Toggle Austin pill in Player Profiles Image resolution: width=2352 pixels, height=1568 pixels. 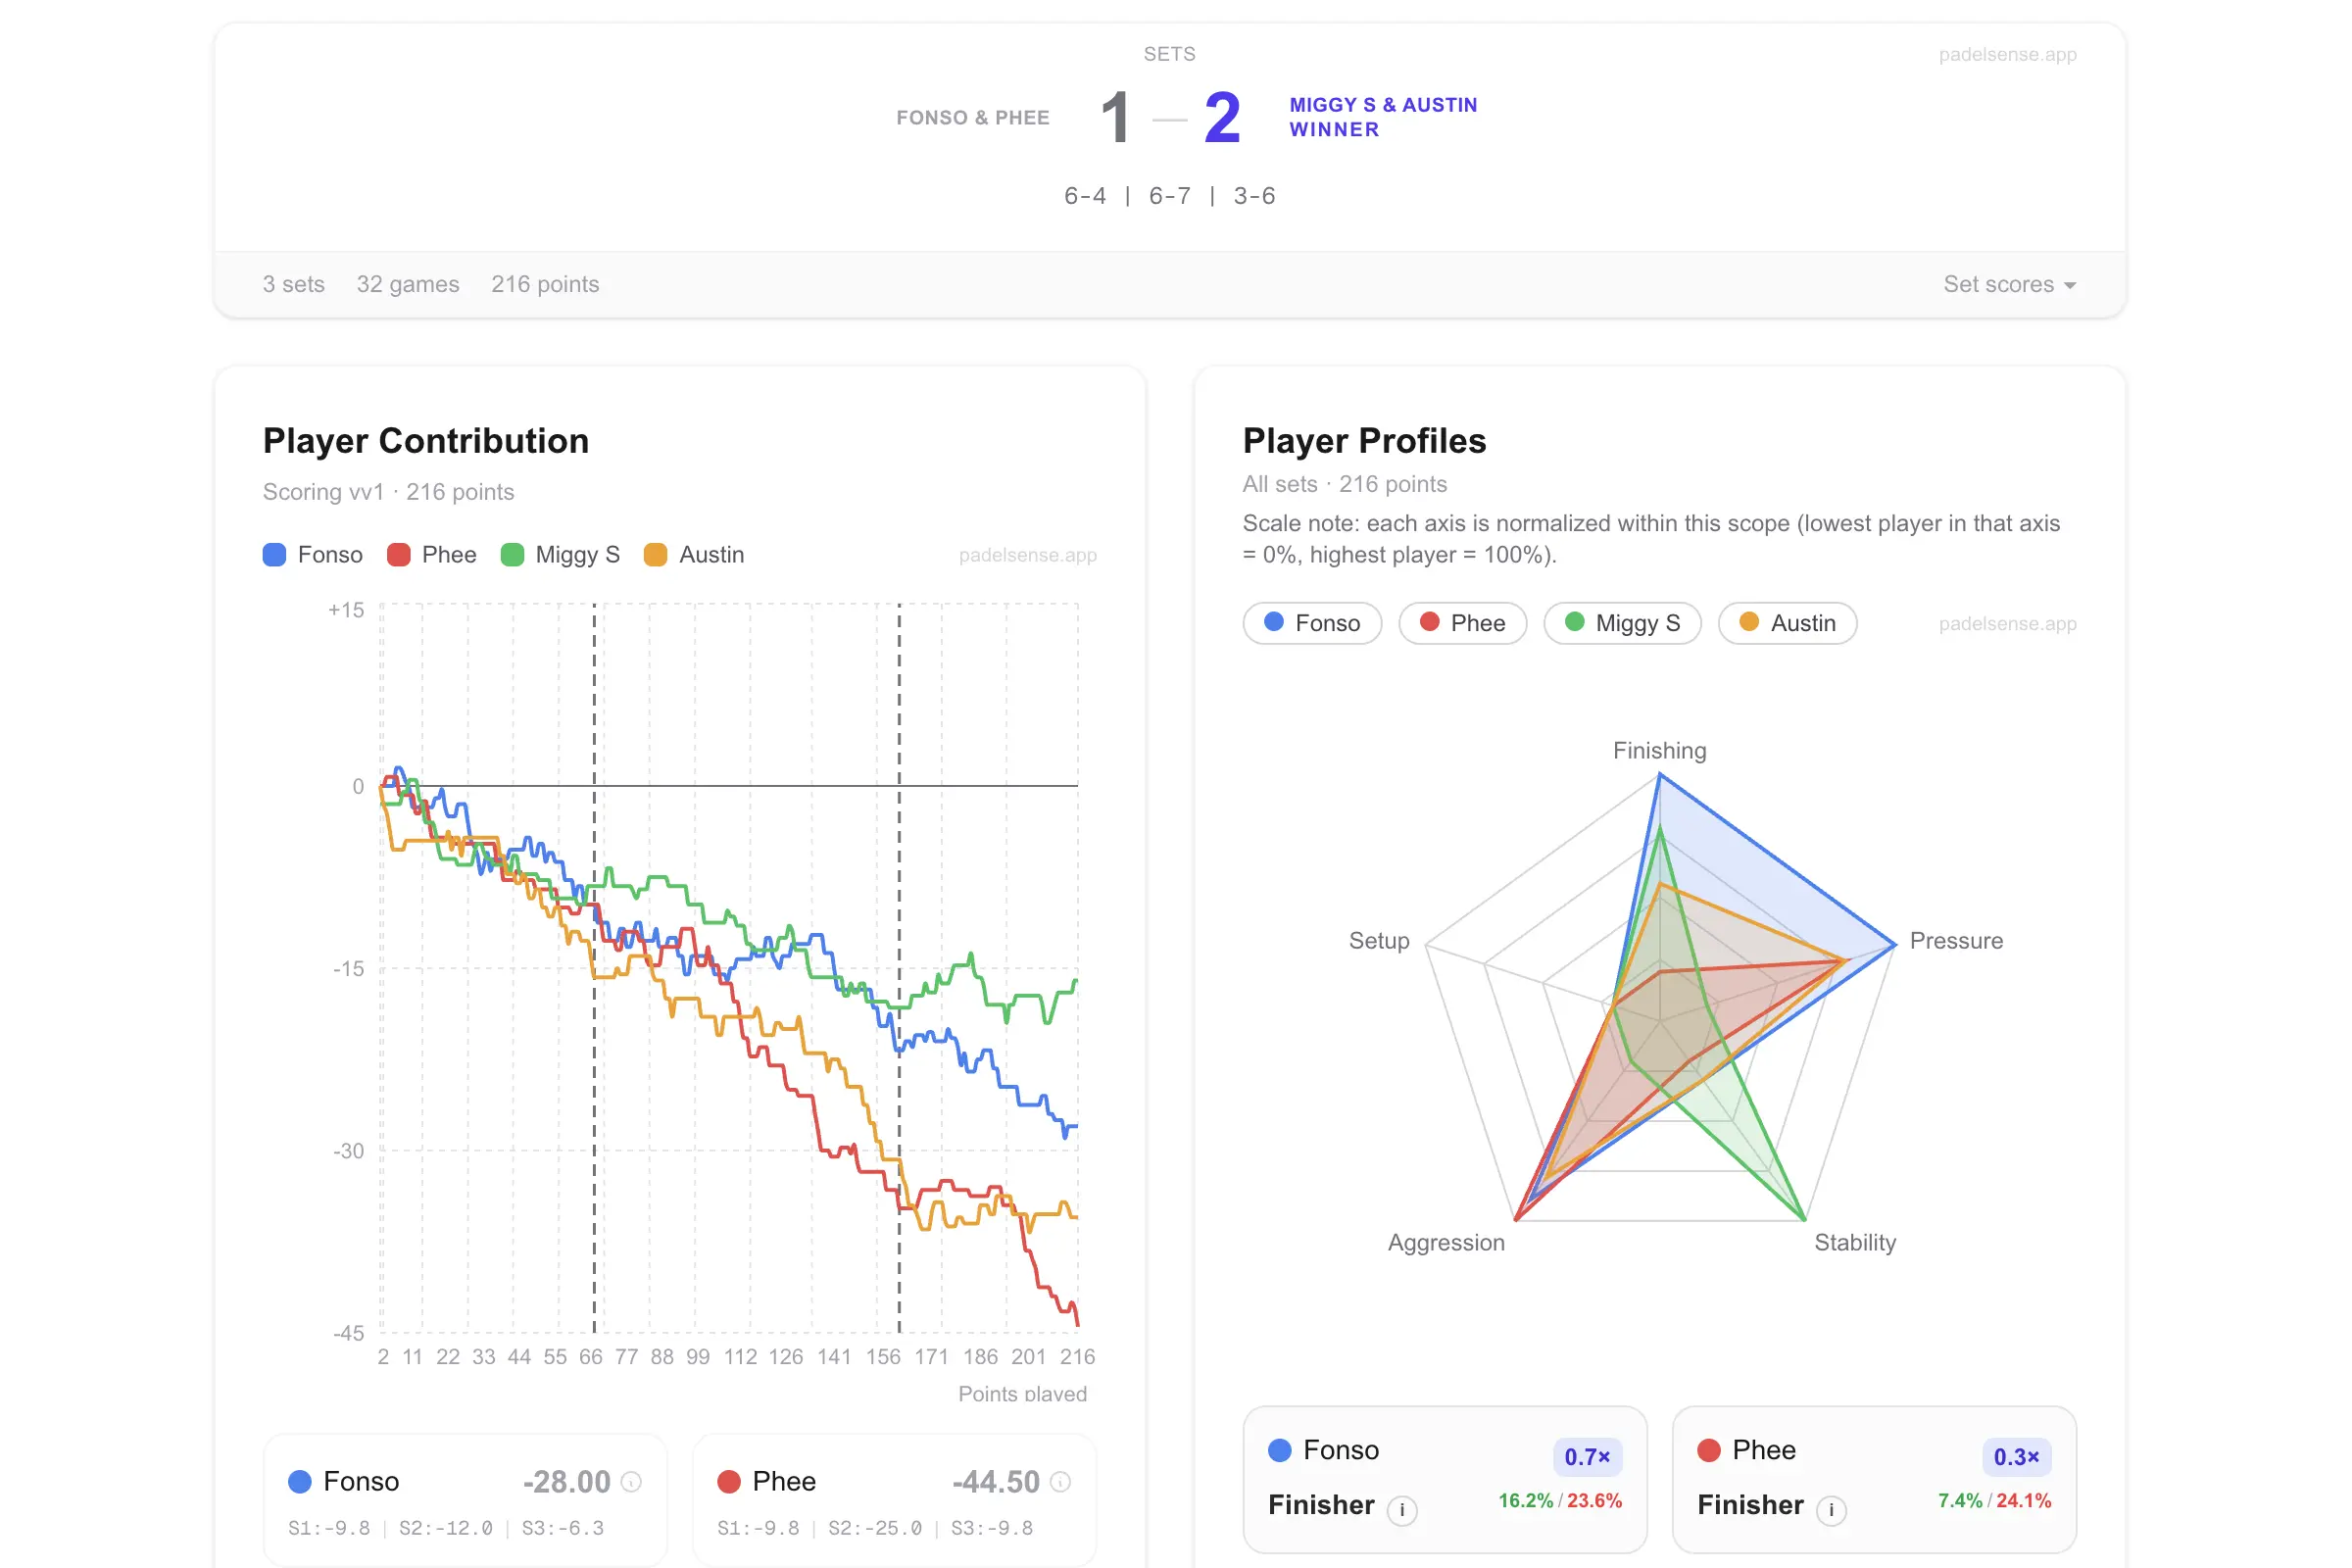[1787, 623]
